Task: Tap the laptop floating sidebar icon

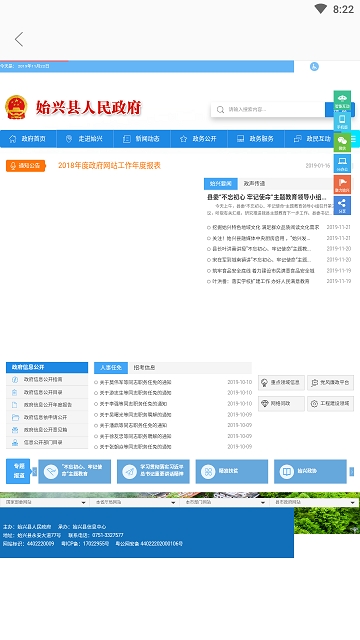Action: click(342, 163)
